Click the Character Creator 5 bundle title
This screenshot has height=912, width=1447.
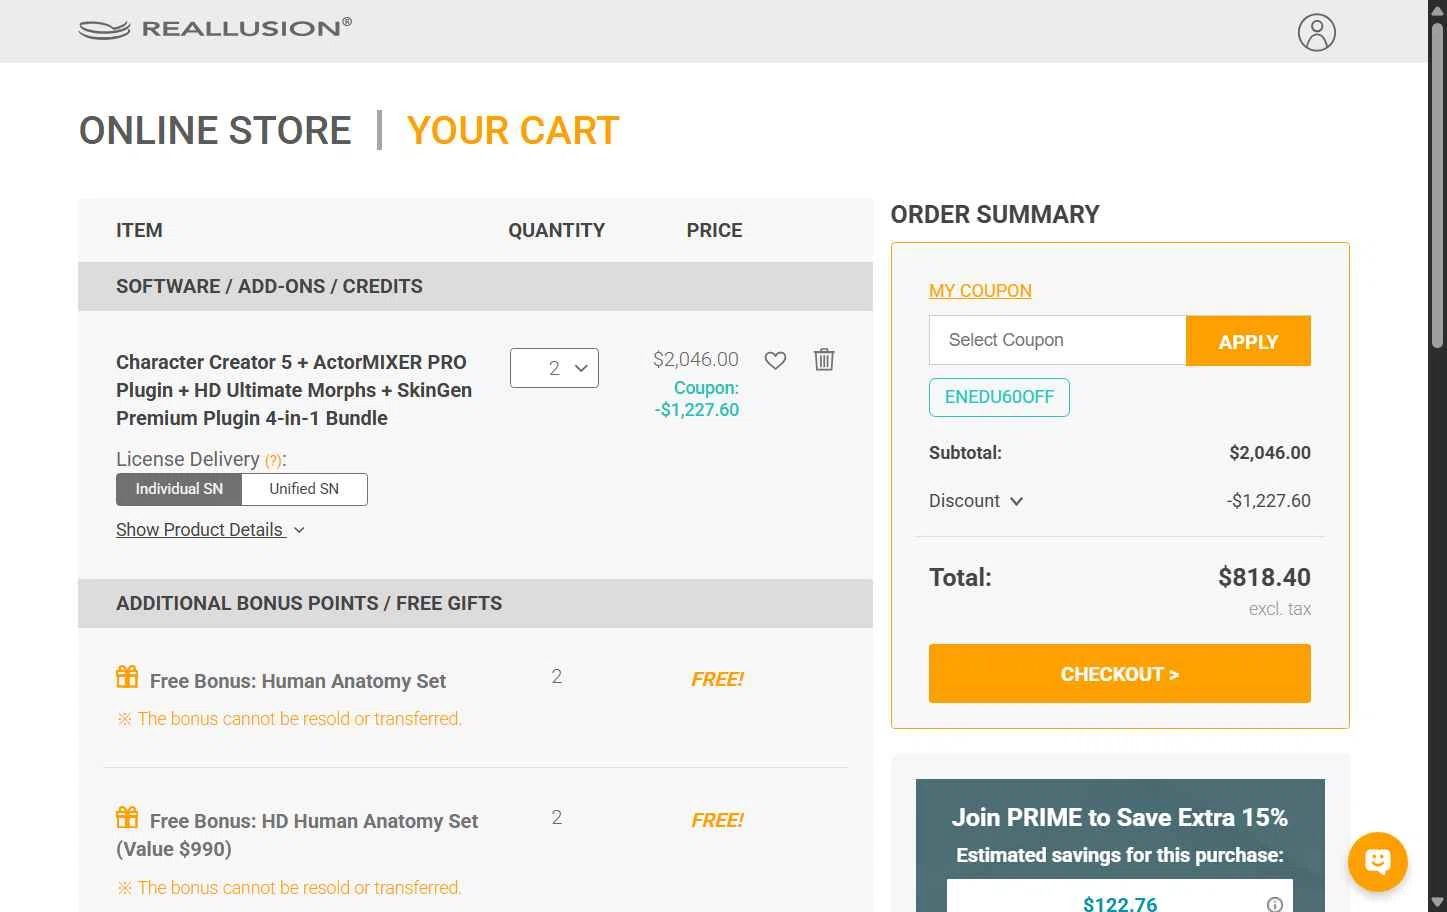click(x=294, y=390)
